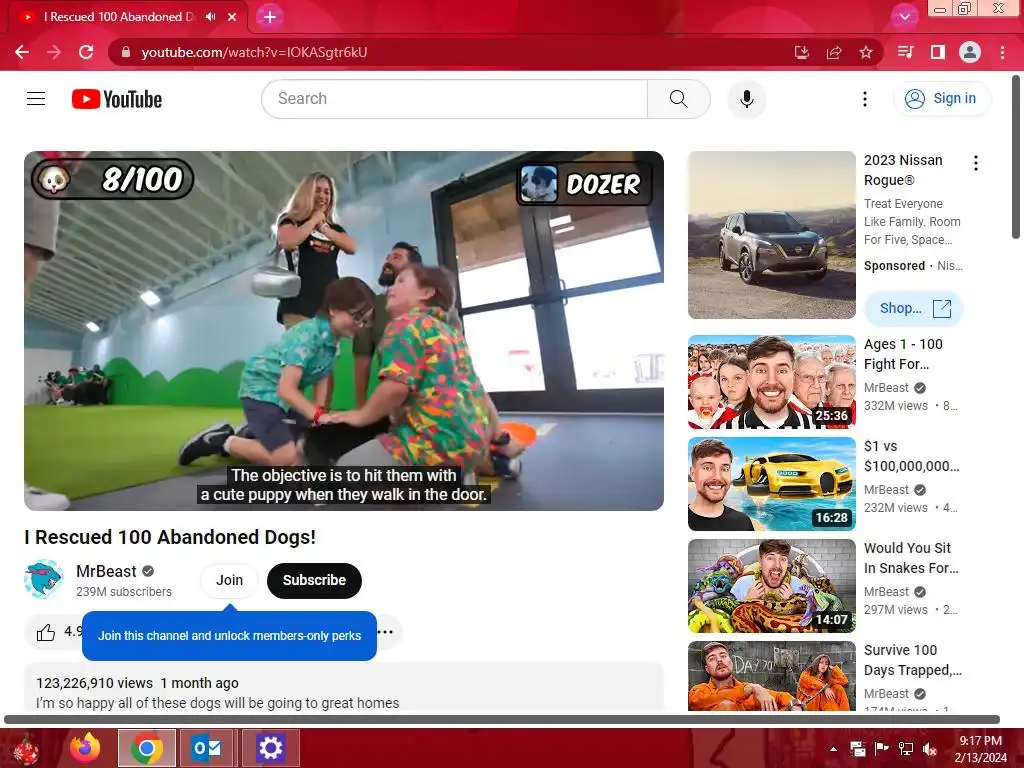Click the video title text
1024x768 pixels.
[170, 537]
